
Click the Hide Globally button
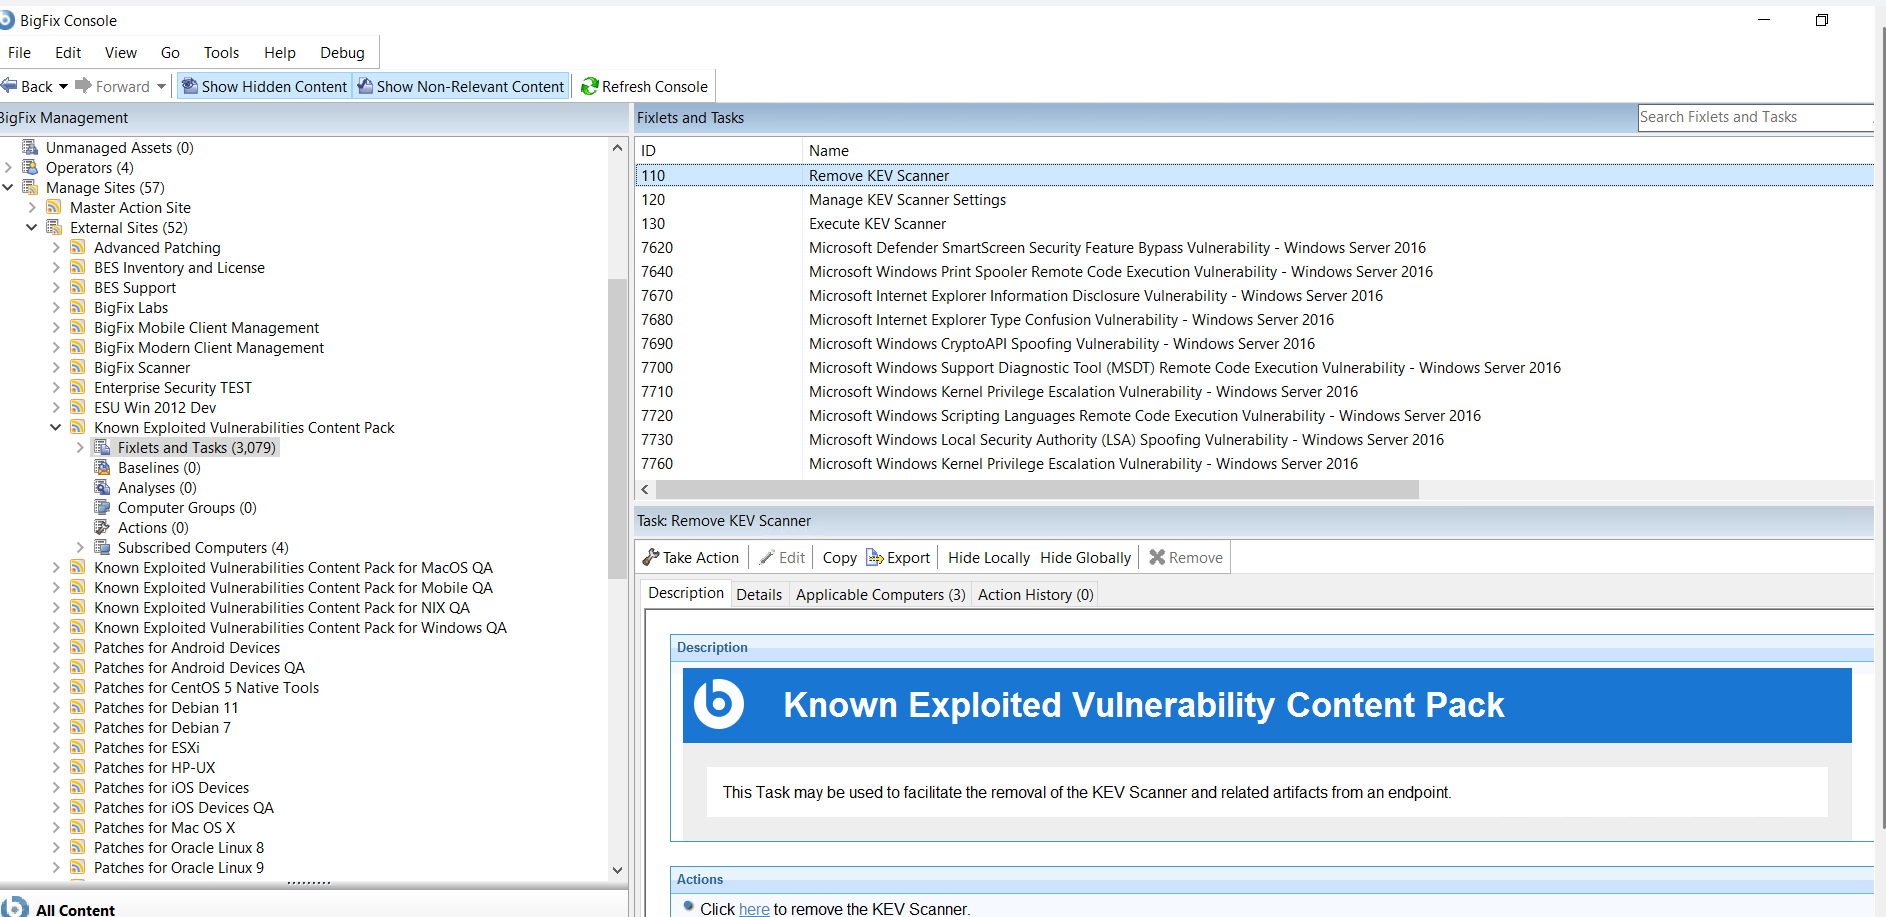pos(1085,558)
